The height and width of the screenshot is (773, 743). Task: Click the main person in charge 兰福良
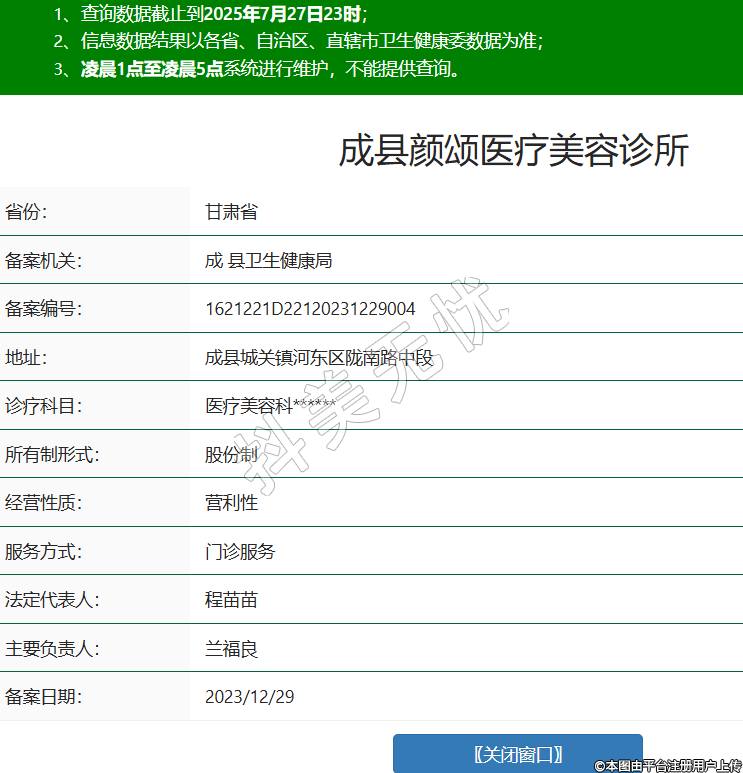(x=231, y=649)
